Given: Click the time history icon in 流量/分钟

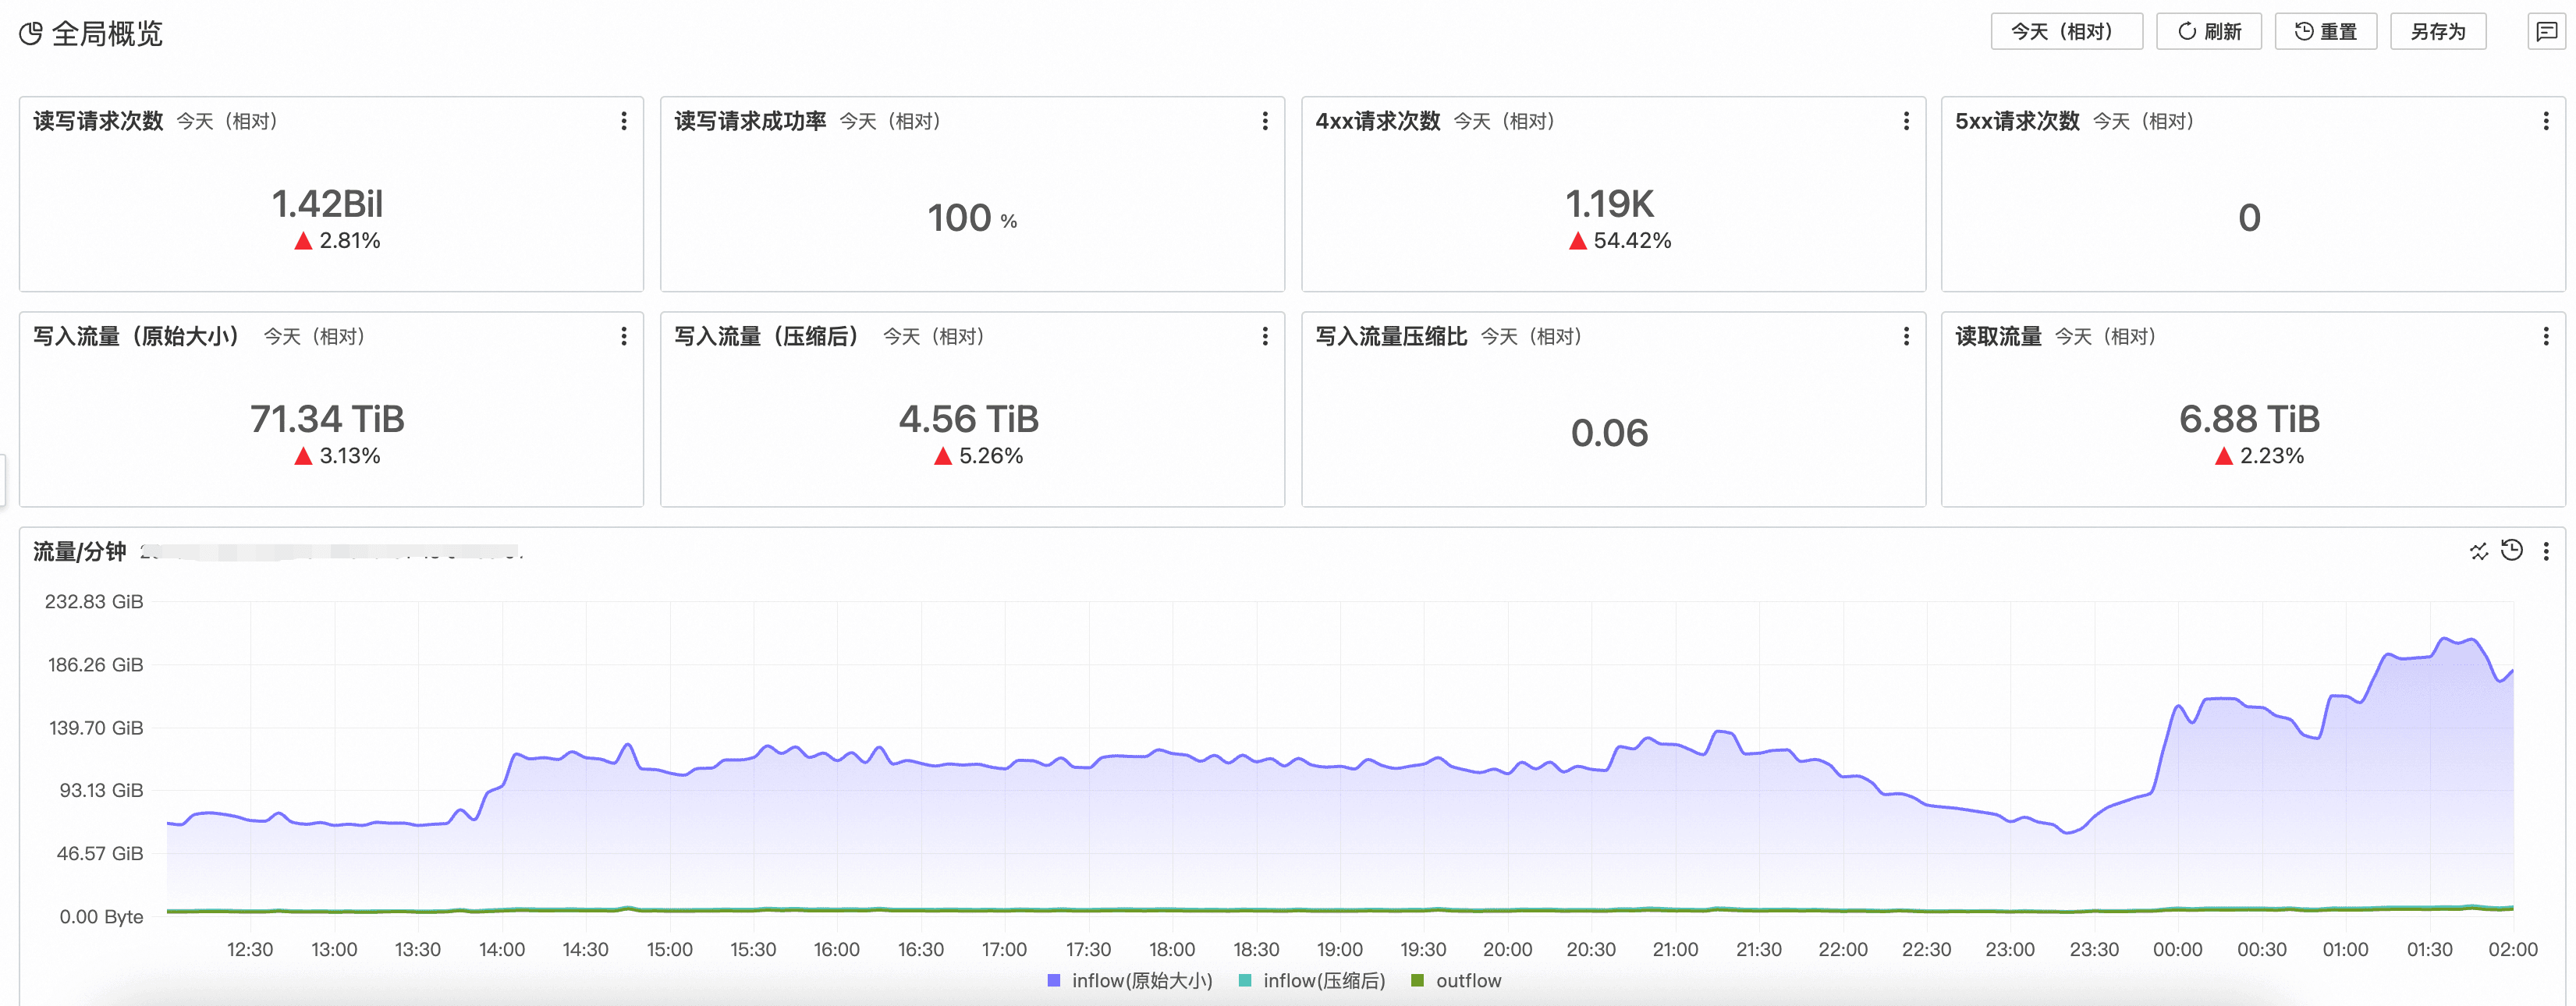Looking at the screenshot, I should [x=2512, y=550].
